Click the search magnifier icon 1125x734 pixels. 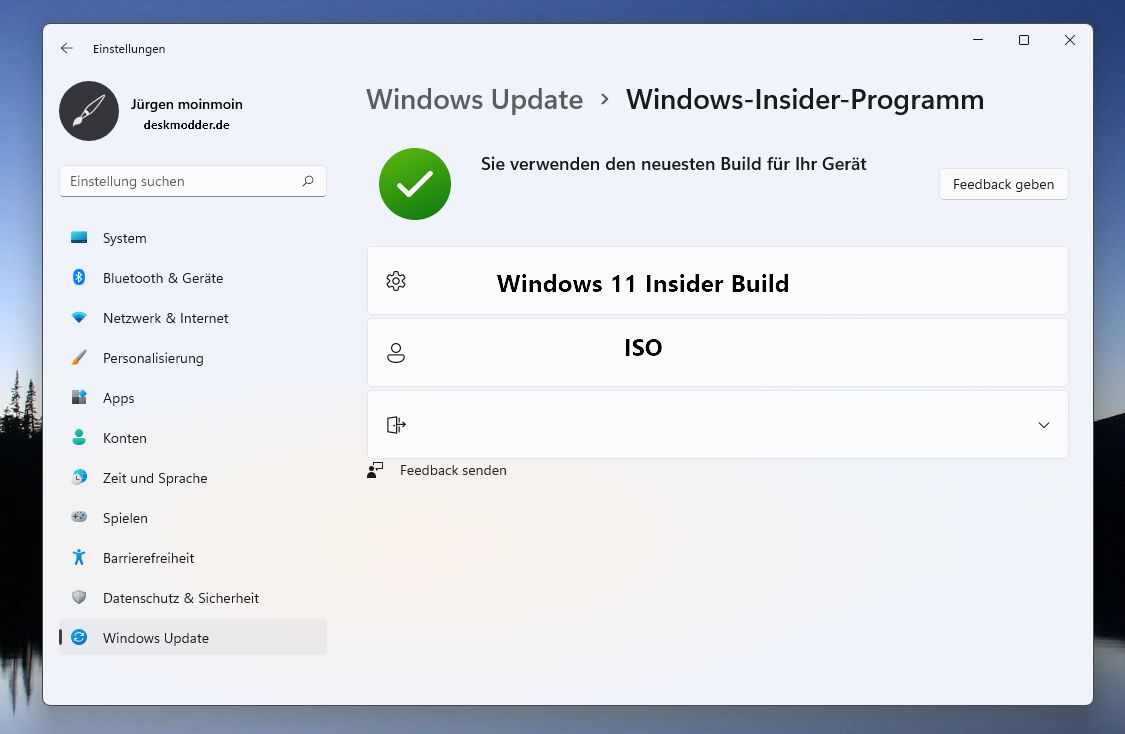coord(308,181)
